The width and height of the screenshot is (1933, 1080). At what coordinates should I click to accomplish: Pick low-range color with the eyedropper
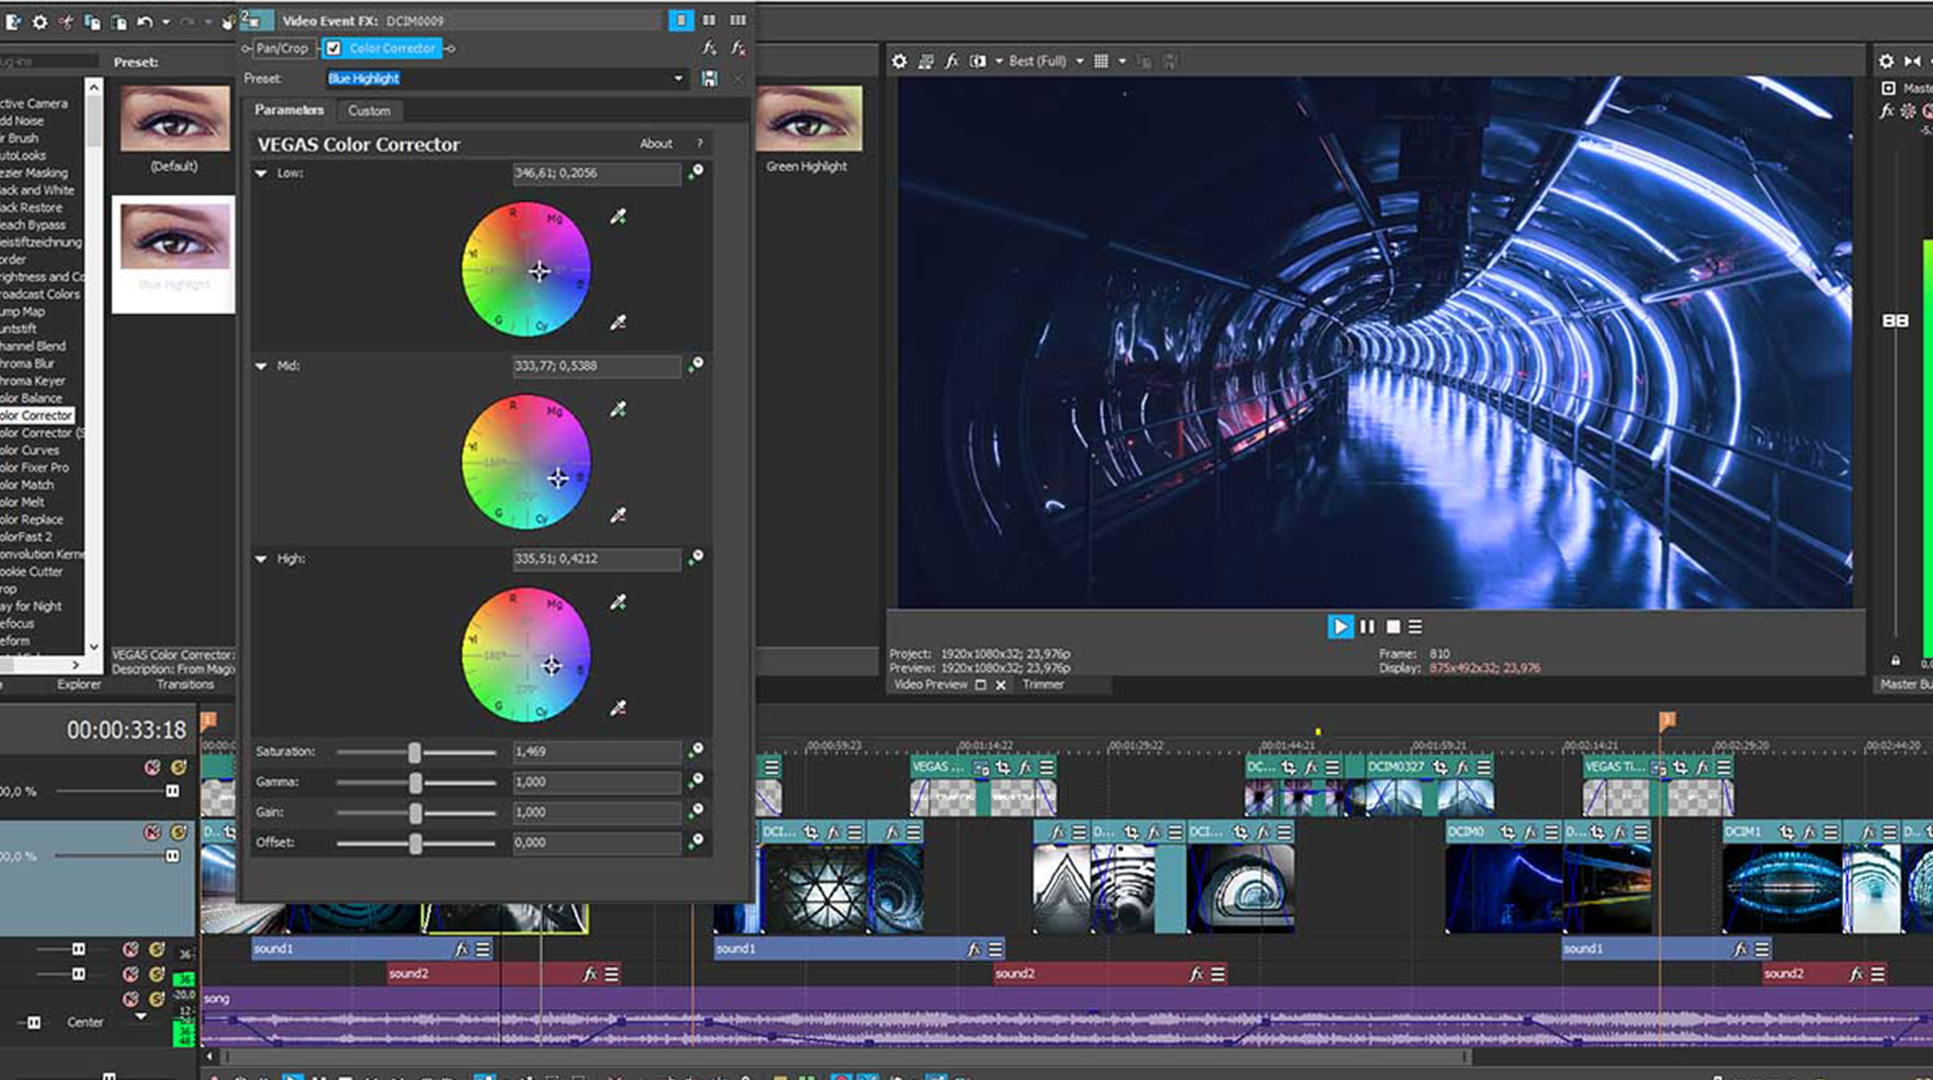click(619, 217)
